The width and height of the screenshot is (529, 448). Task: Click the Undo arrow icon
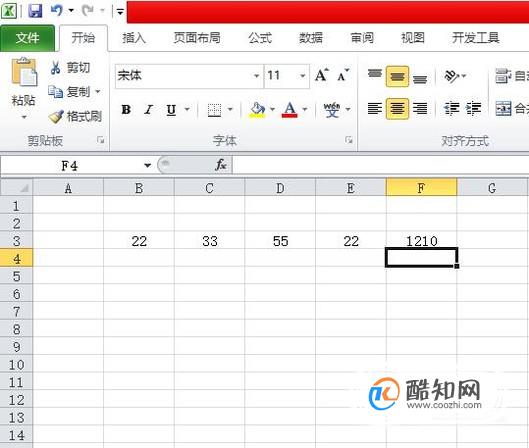pyautogui.click(x=56, y=10)
